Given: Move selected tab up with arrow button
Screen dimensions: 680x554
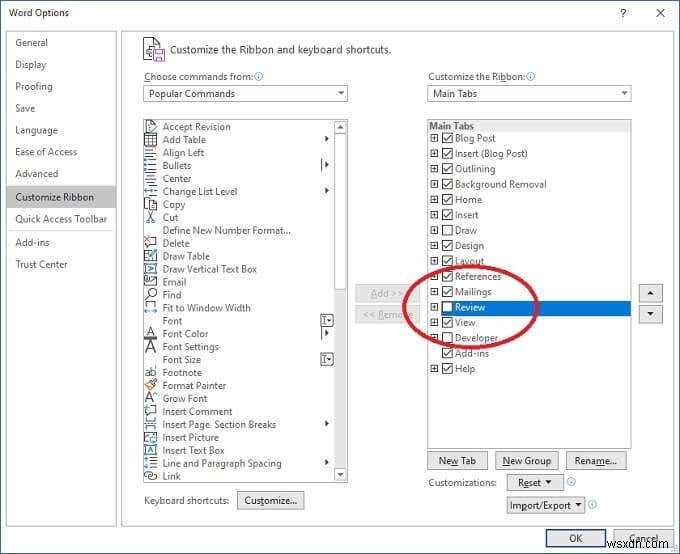Looking at the screenshot, I should tap(651, 293).
